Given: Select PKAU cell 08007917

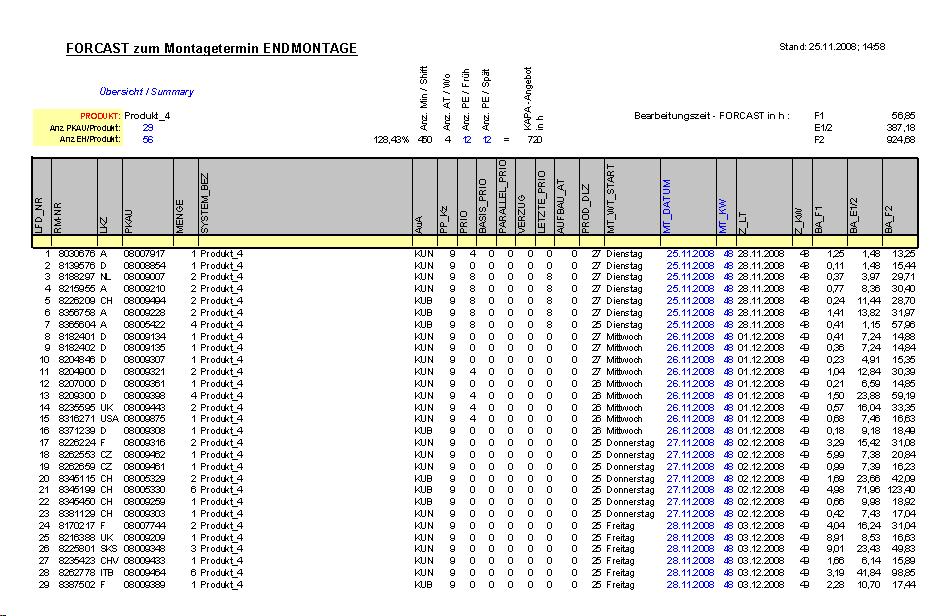Looking at the screenshot, I should 144,254.
